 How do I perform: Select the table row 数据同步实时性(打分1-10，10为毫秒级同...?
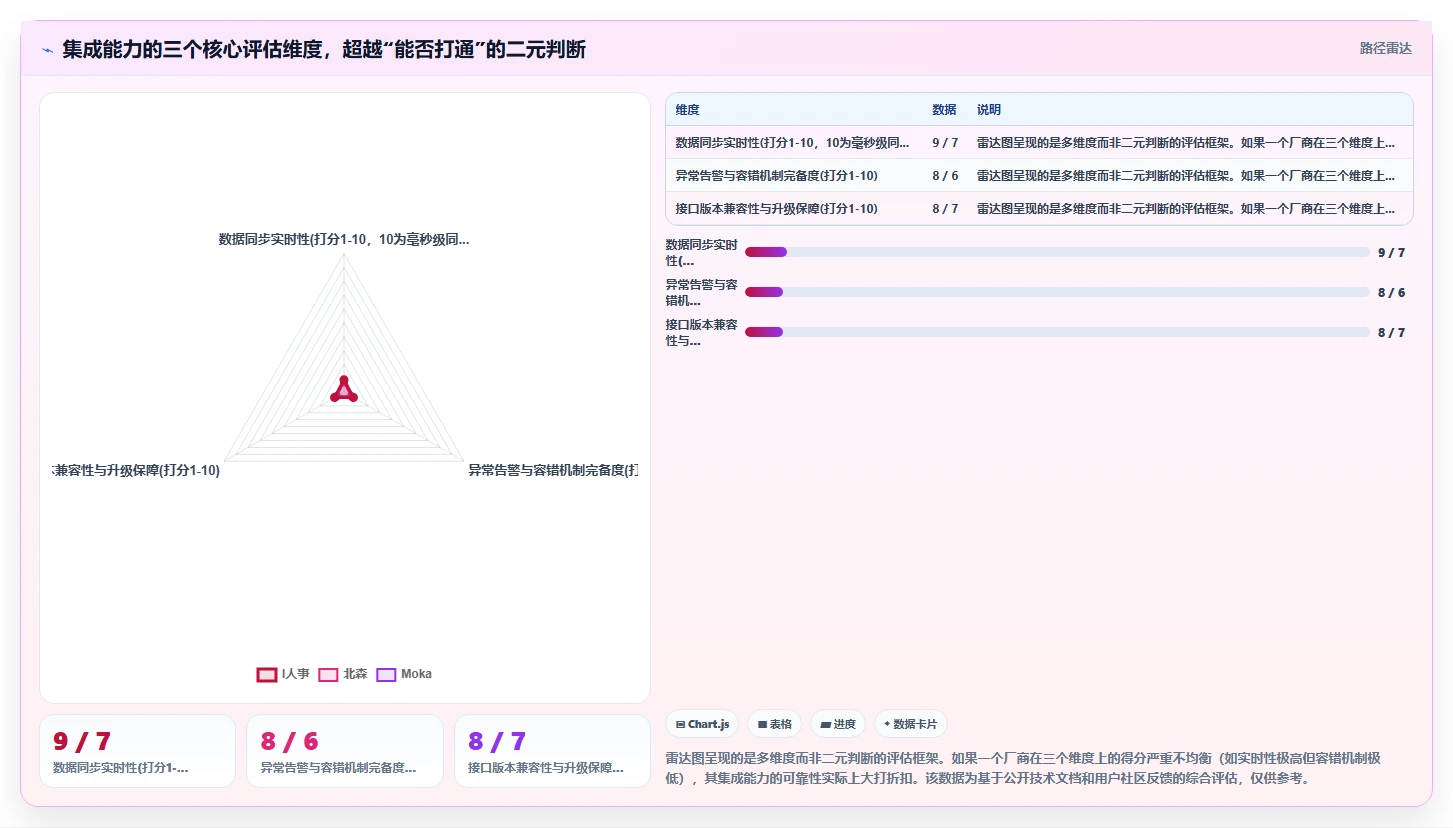[1039, 143]
